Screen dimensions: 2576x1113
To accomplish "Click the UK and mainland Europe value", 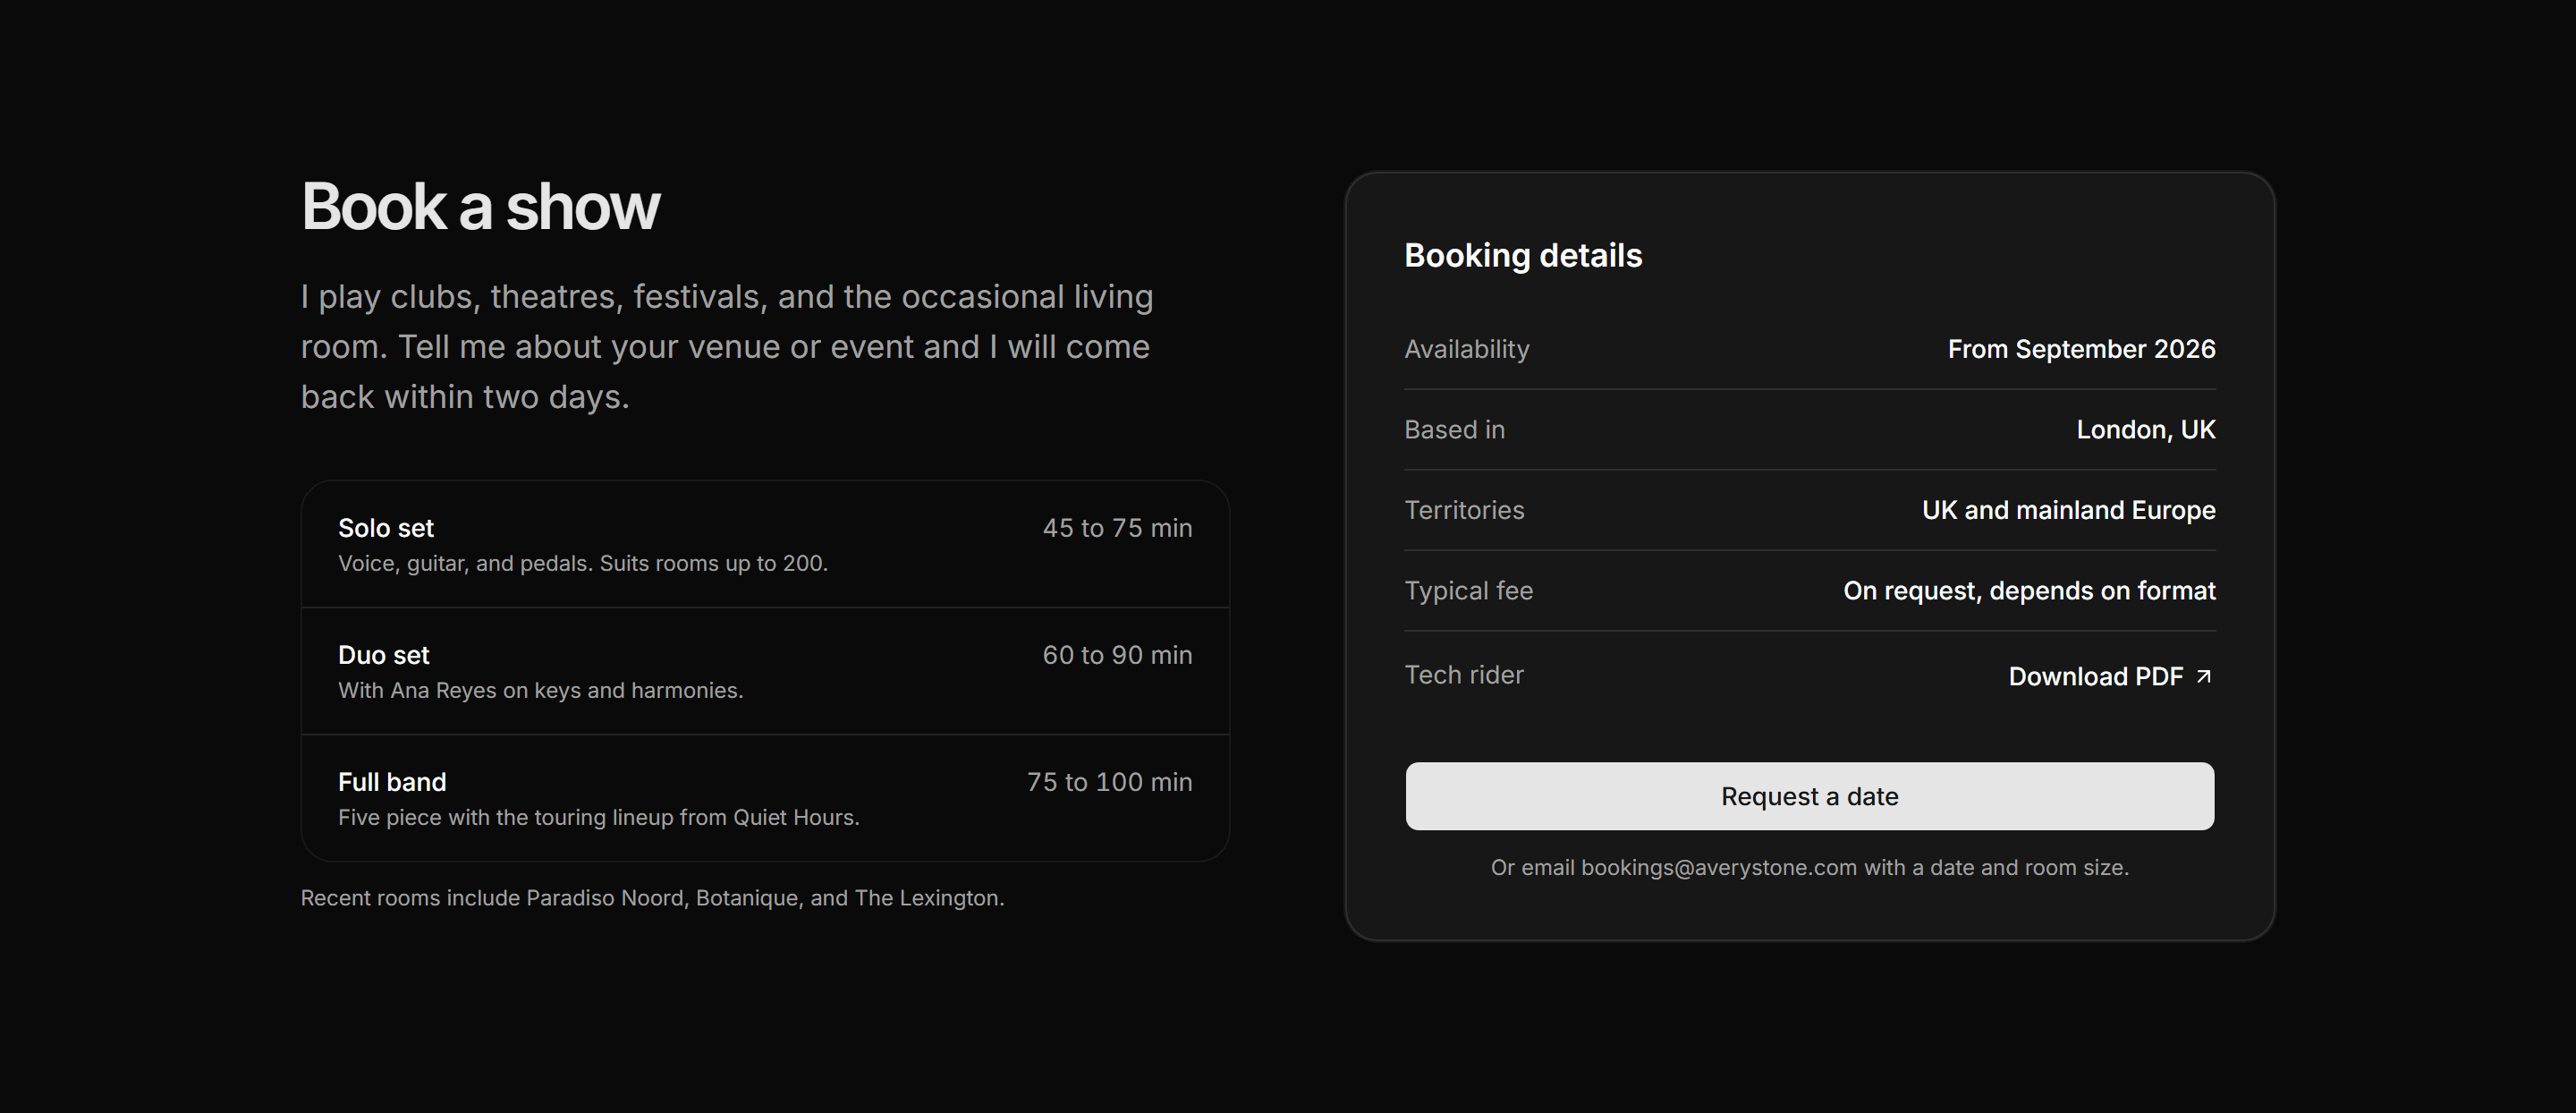I will 2068,510.
